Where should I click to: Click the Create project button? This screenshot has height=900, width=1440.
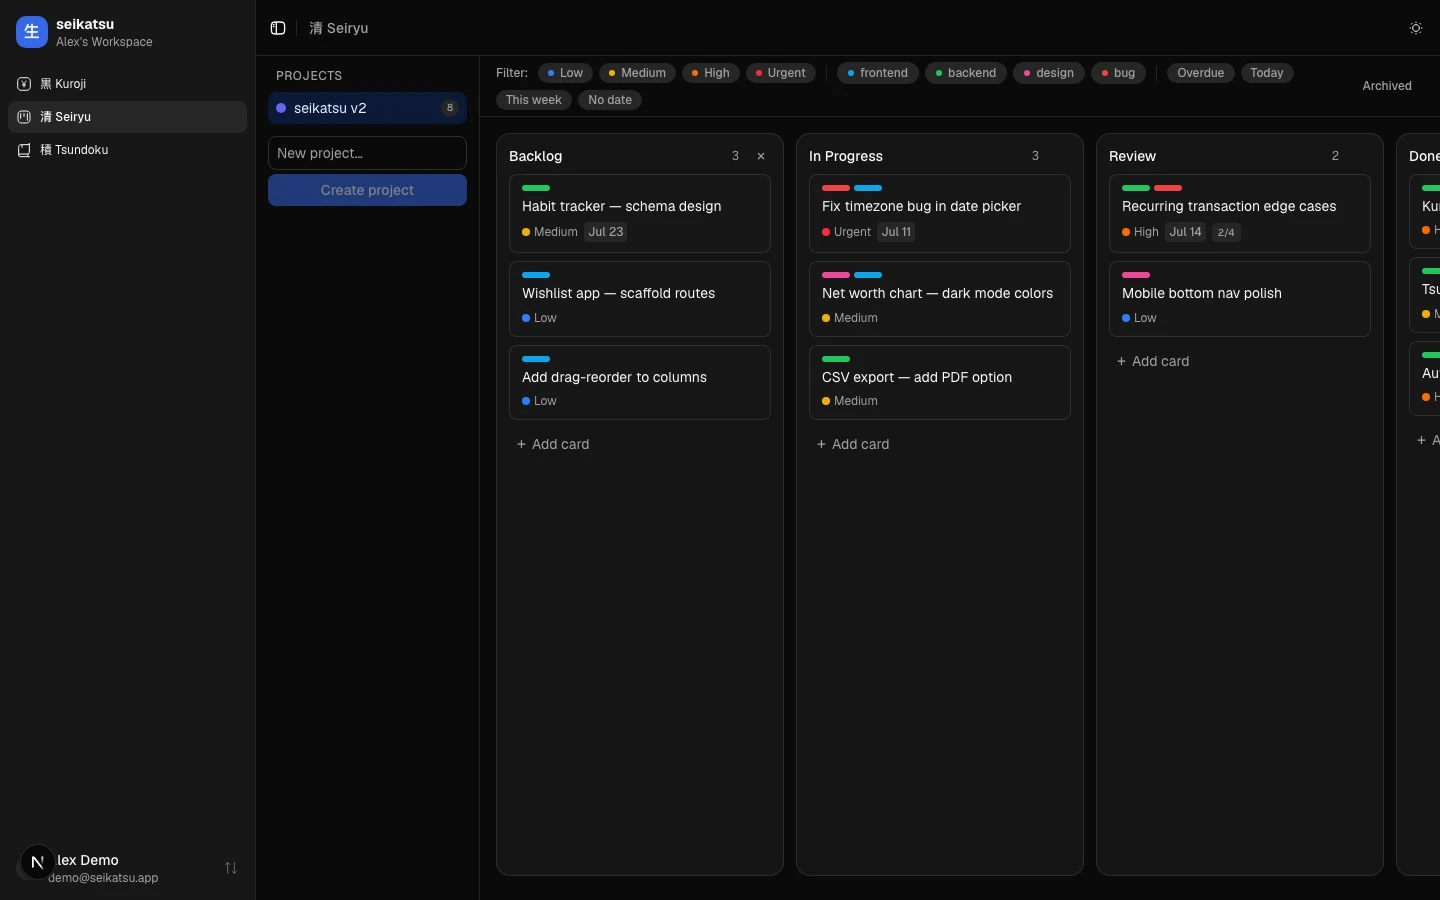pos(367,190)
